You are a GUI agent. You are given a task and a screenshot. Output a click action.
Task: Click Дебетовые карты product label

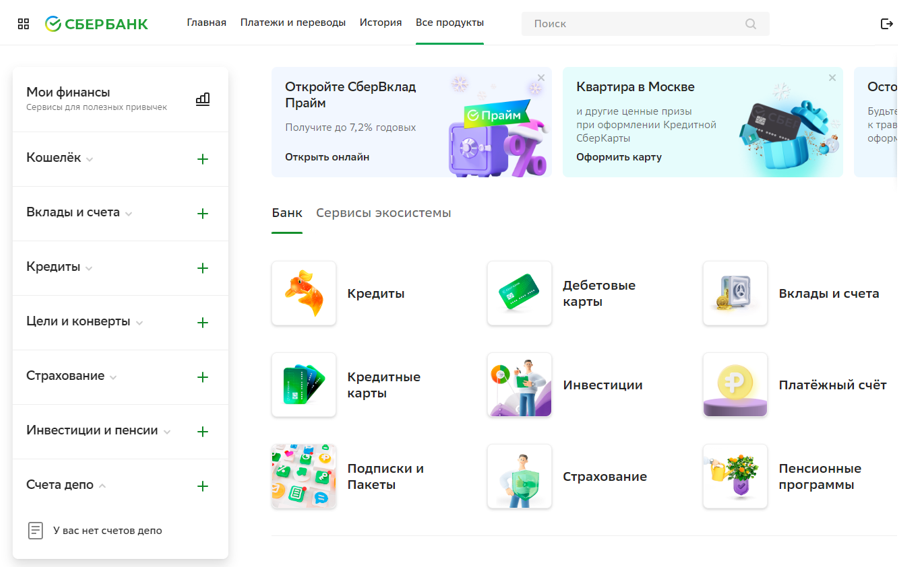599,294
